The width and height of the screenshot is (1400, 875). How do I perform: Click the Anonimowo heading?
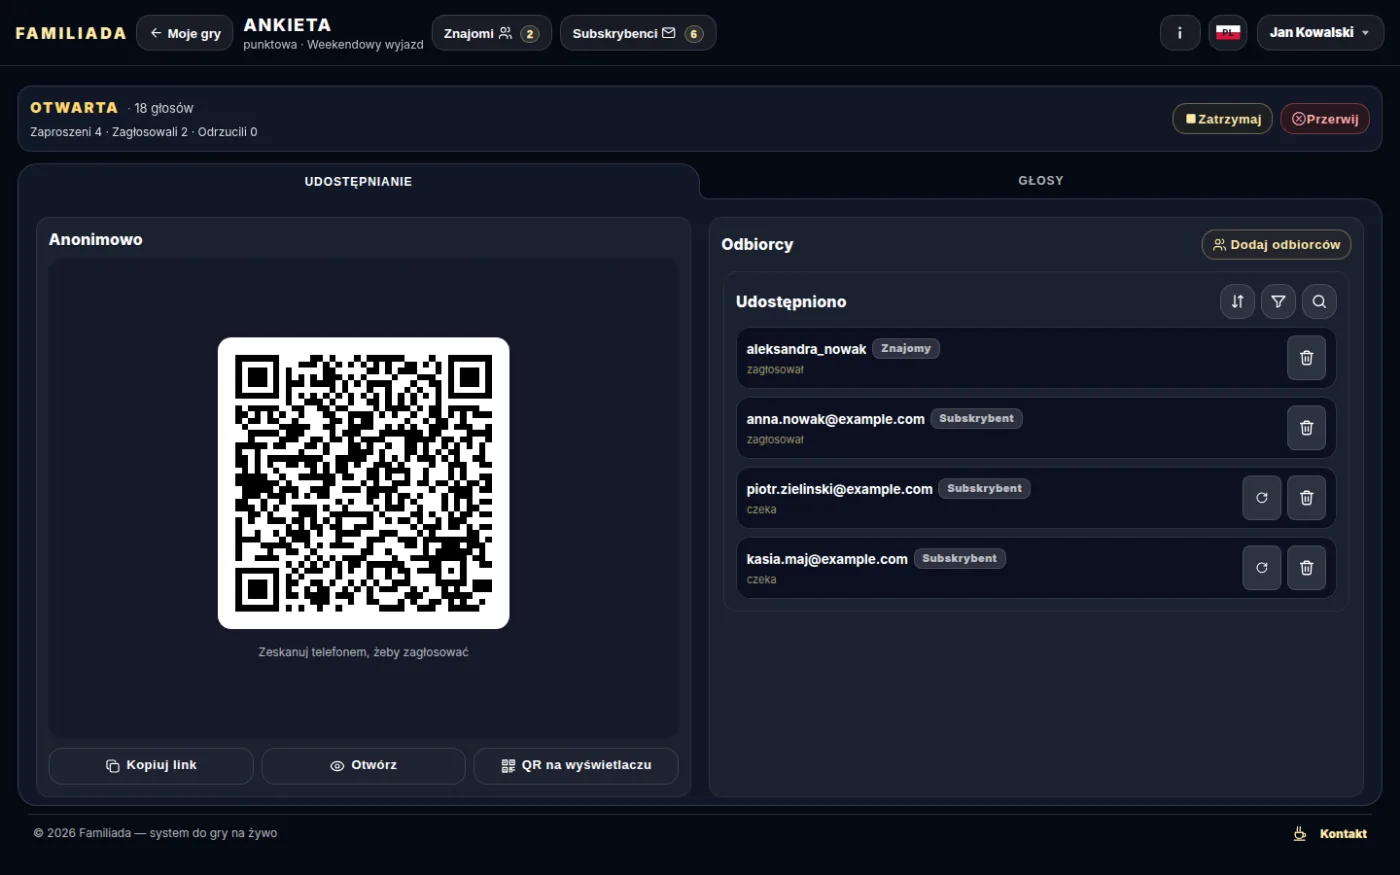pos(96,239)
